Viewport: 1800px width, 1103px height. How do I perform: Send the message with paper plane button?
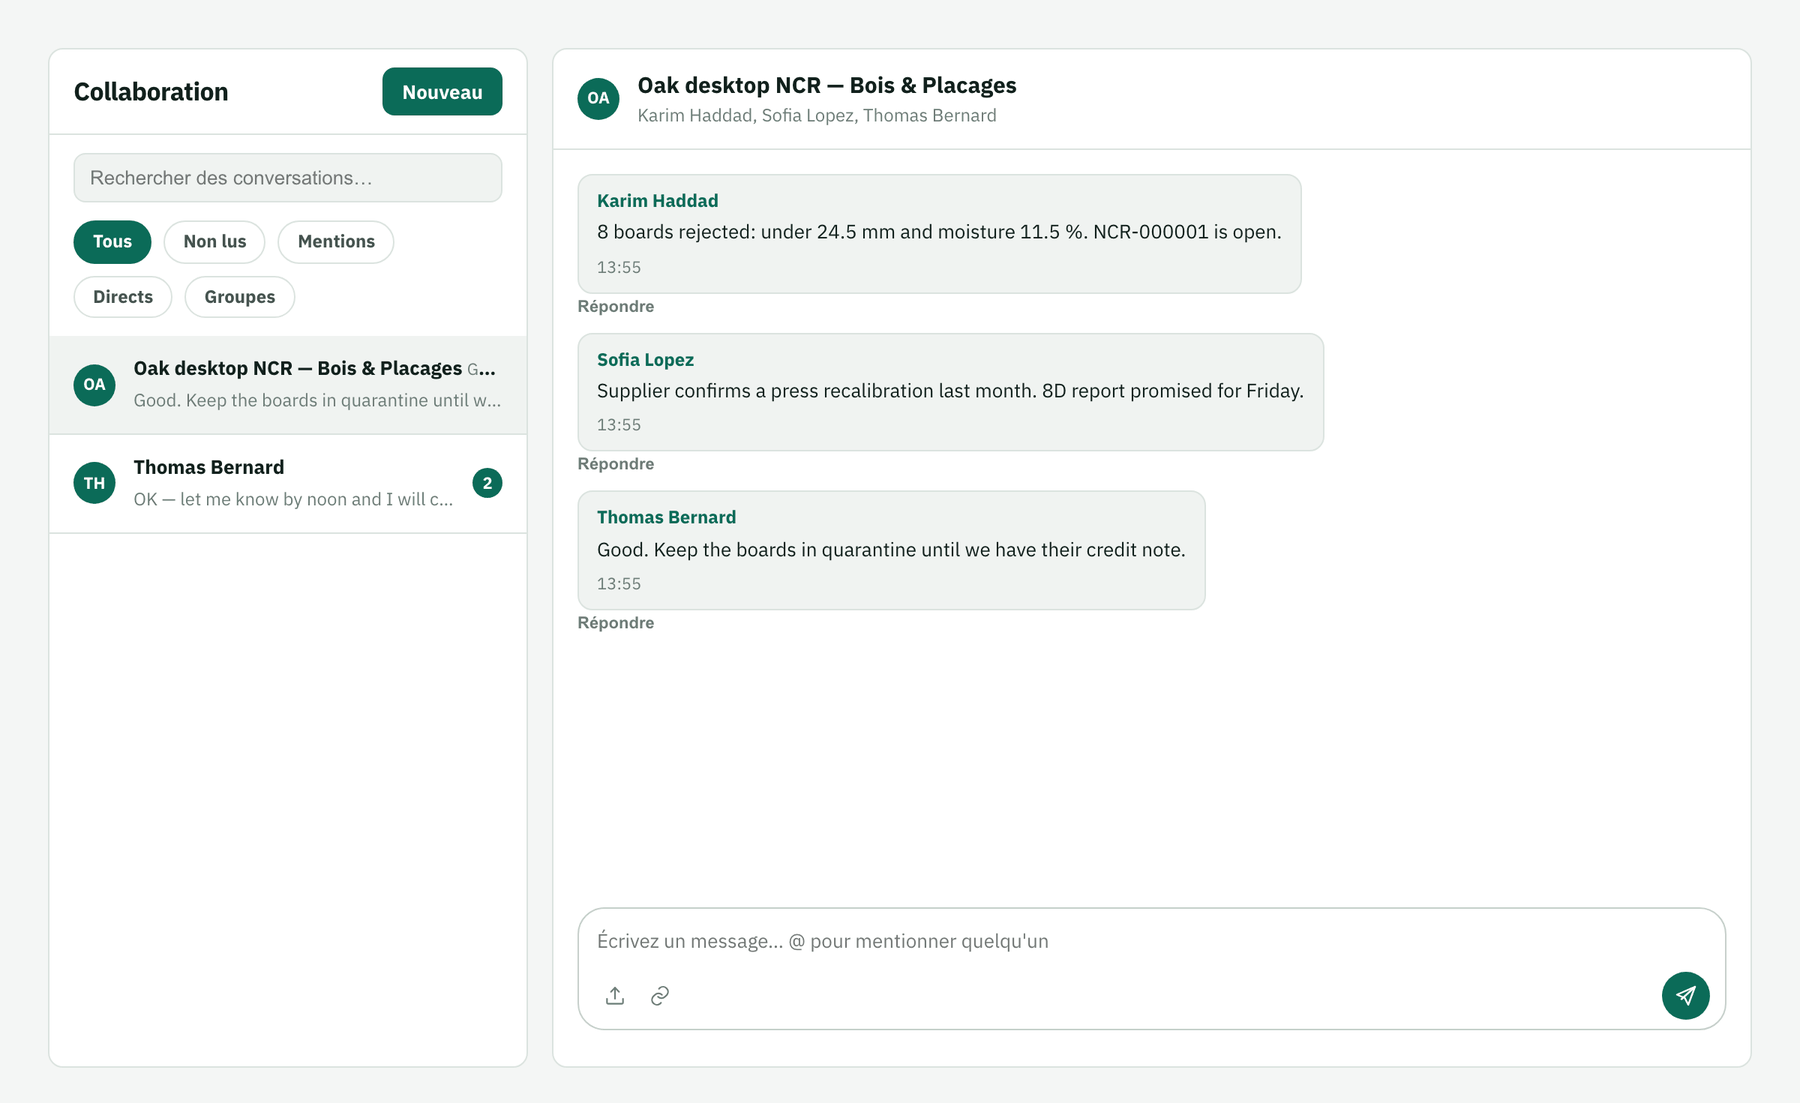[1686, 996]
